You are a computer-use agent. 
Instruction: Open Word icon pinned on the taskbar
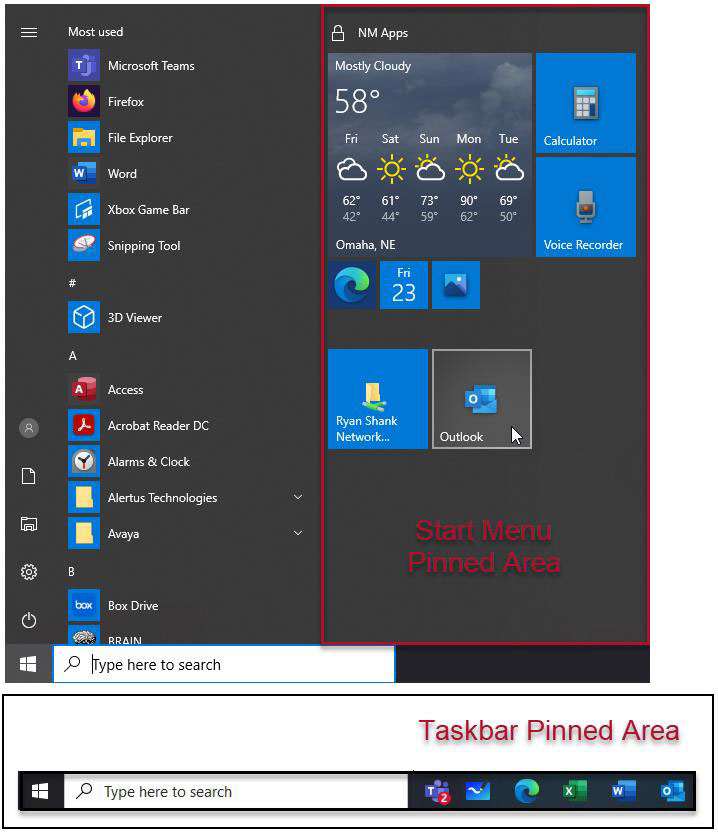[623, 792]
